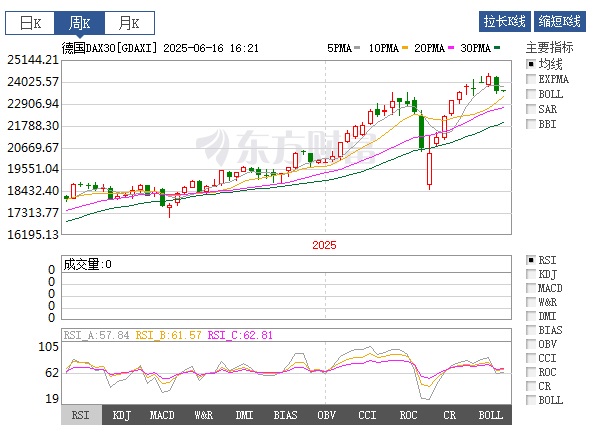Click the RSI_C:62.81 value label
Screen dimensions: 595x436
point(240,335)
